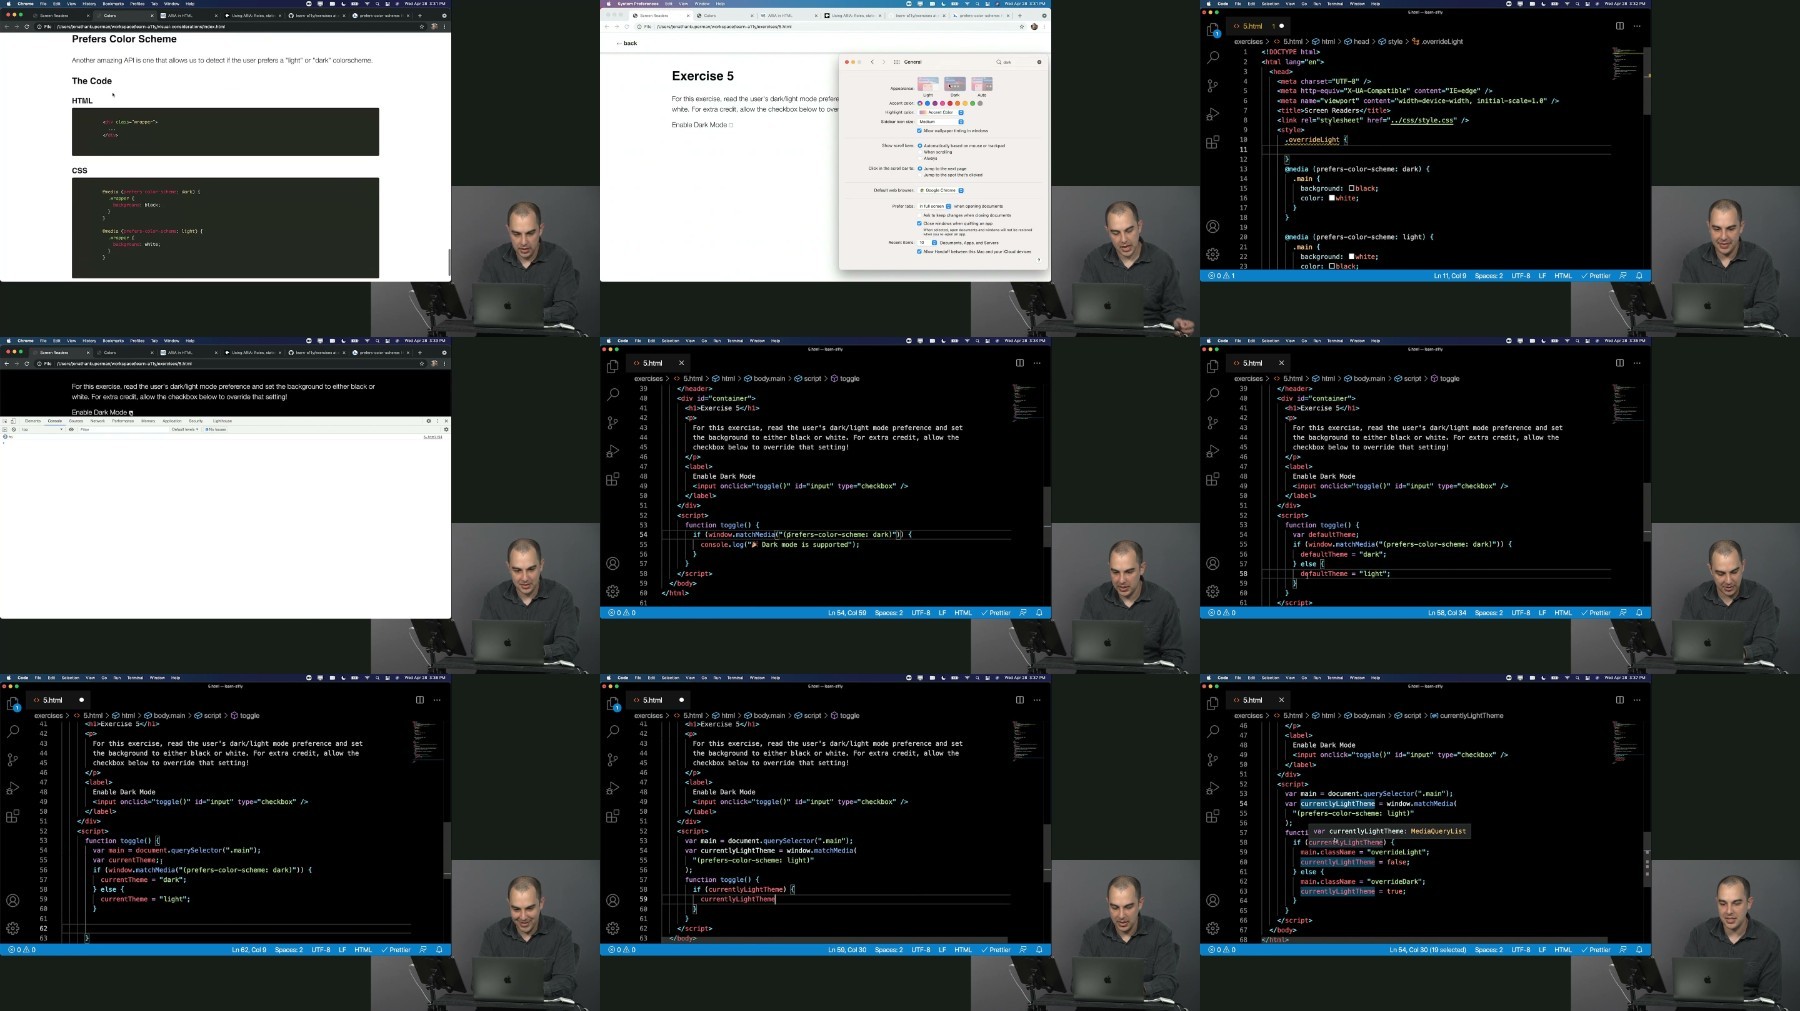Open Source Control in the .overrideLight VS Code frame

pyautogui.click(x=1213, y=85)
